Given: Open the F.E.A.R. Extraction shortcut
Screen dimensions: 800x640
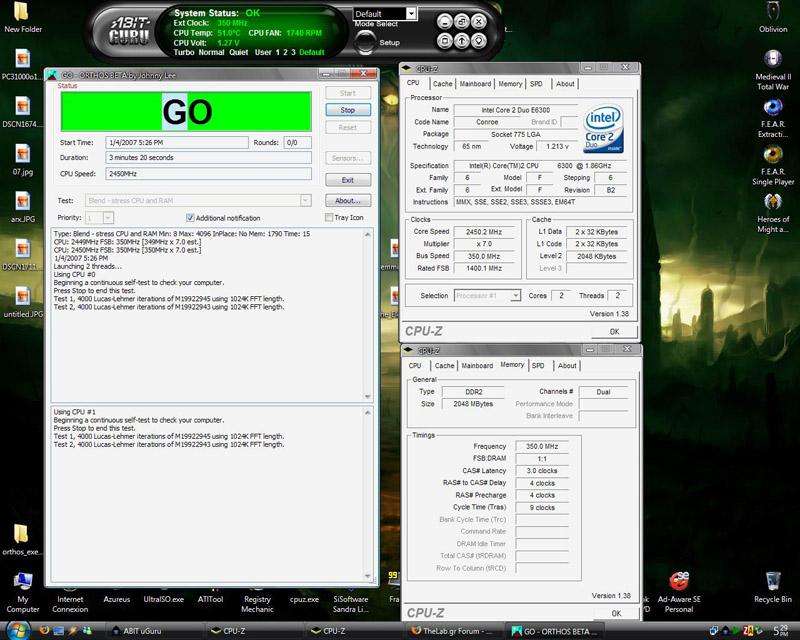Looking at the screenshot, I should tap(773, 118).
